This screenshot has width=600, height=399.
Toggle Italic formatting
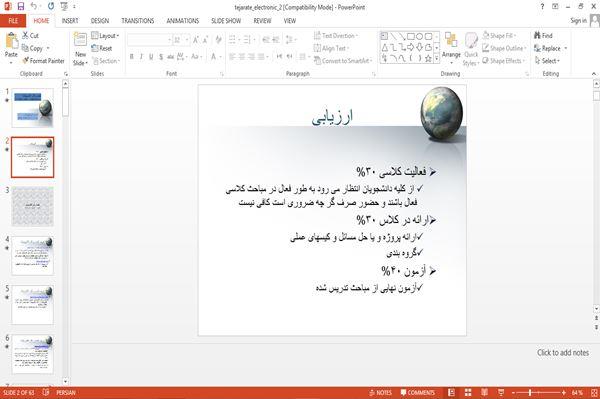(141, 57)
